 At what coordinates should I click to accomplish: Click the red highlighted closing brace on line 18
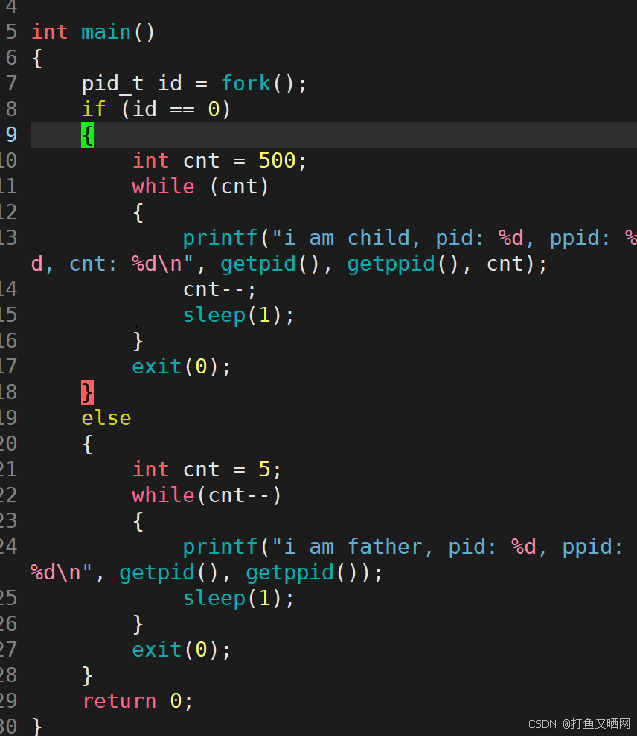point(87,392)
